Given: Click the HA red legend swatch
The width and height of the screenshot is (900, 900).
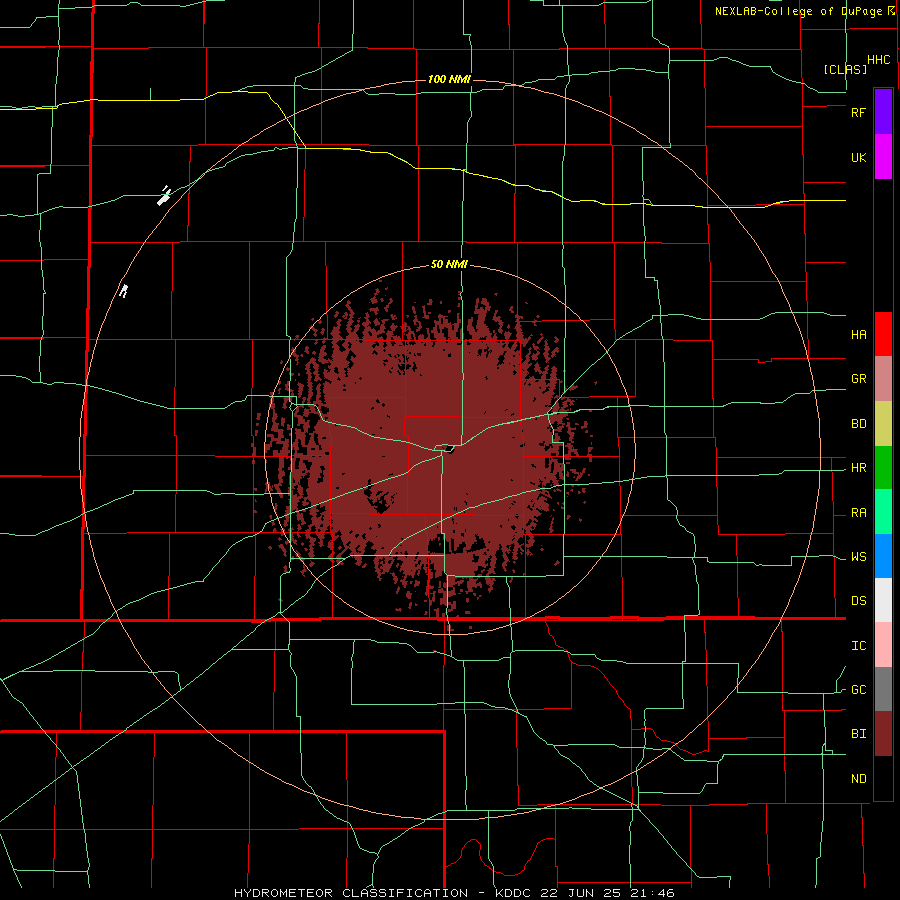Looking at the screenshot, I should [x=883, y=334].
